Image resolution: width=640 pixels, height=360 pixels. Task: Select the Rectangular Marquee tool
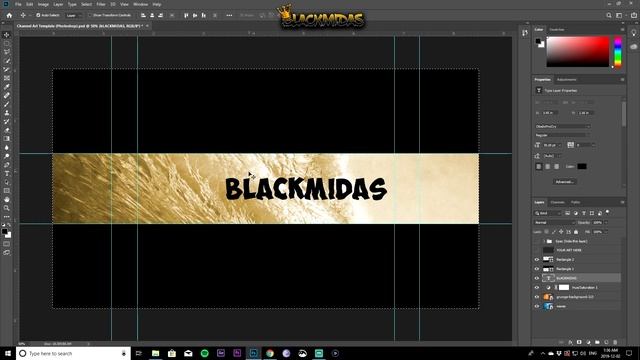pos(7,43)
